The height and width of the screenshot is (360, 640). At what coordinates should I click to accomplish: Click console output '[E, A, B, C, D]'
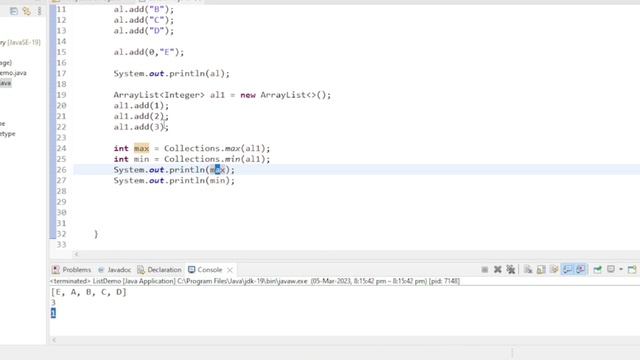[89, 292]
